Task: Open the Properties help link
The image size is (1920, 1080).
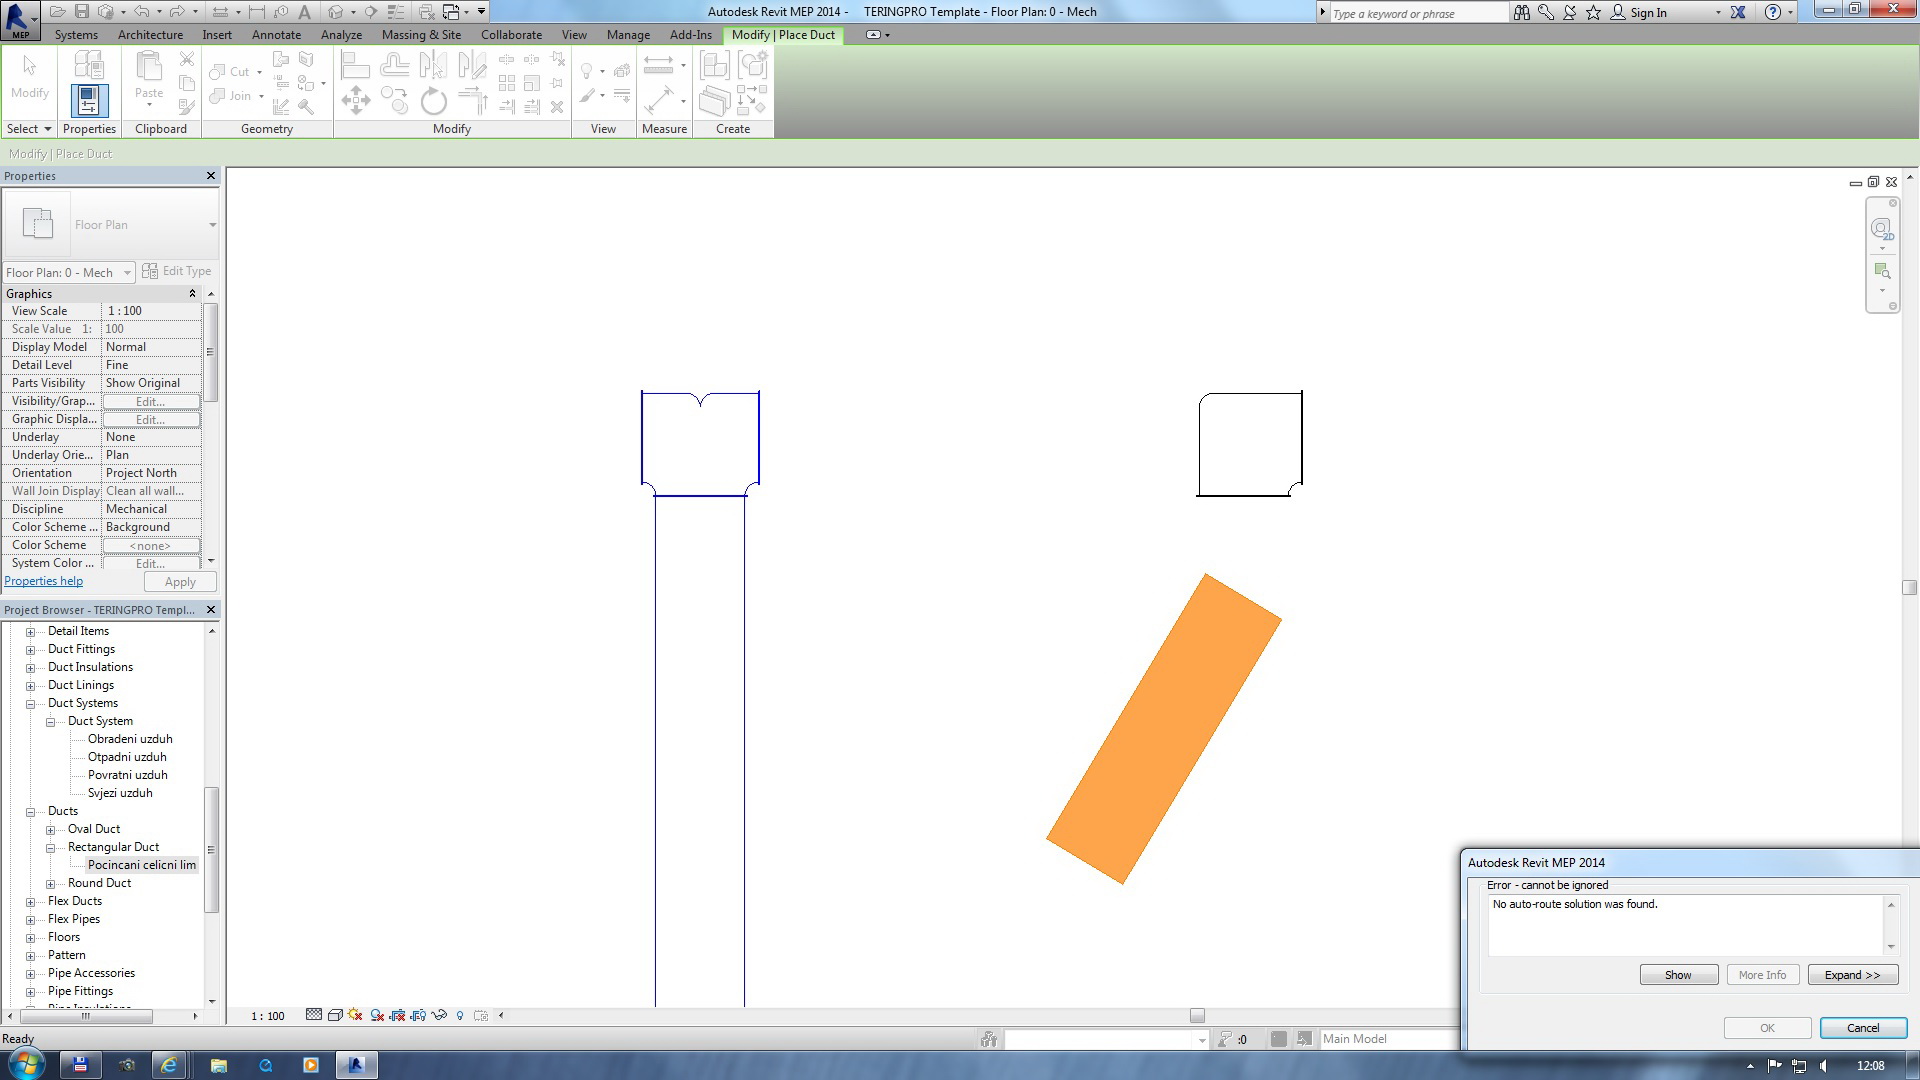Action: (x=44, y=581)
